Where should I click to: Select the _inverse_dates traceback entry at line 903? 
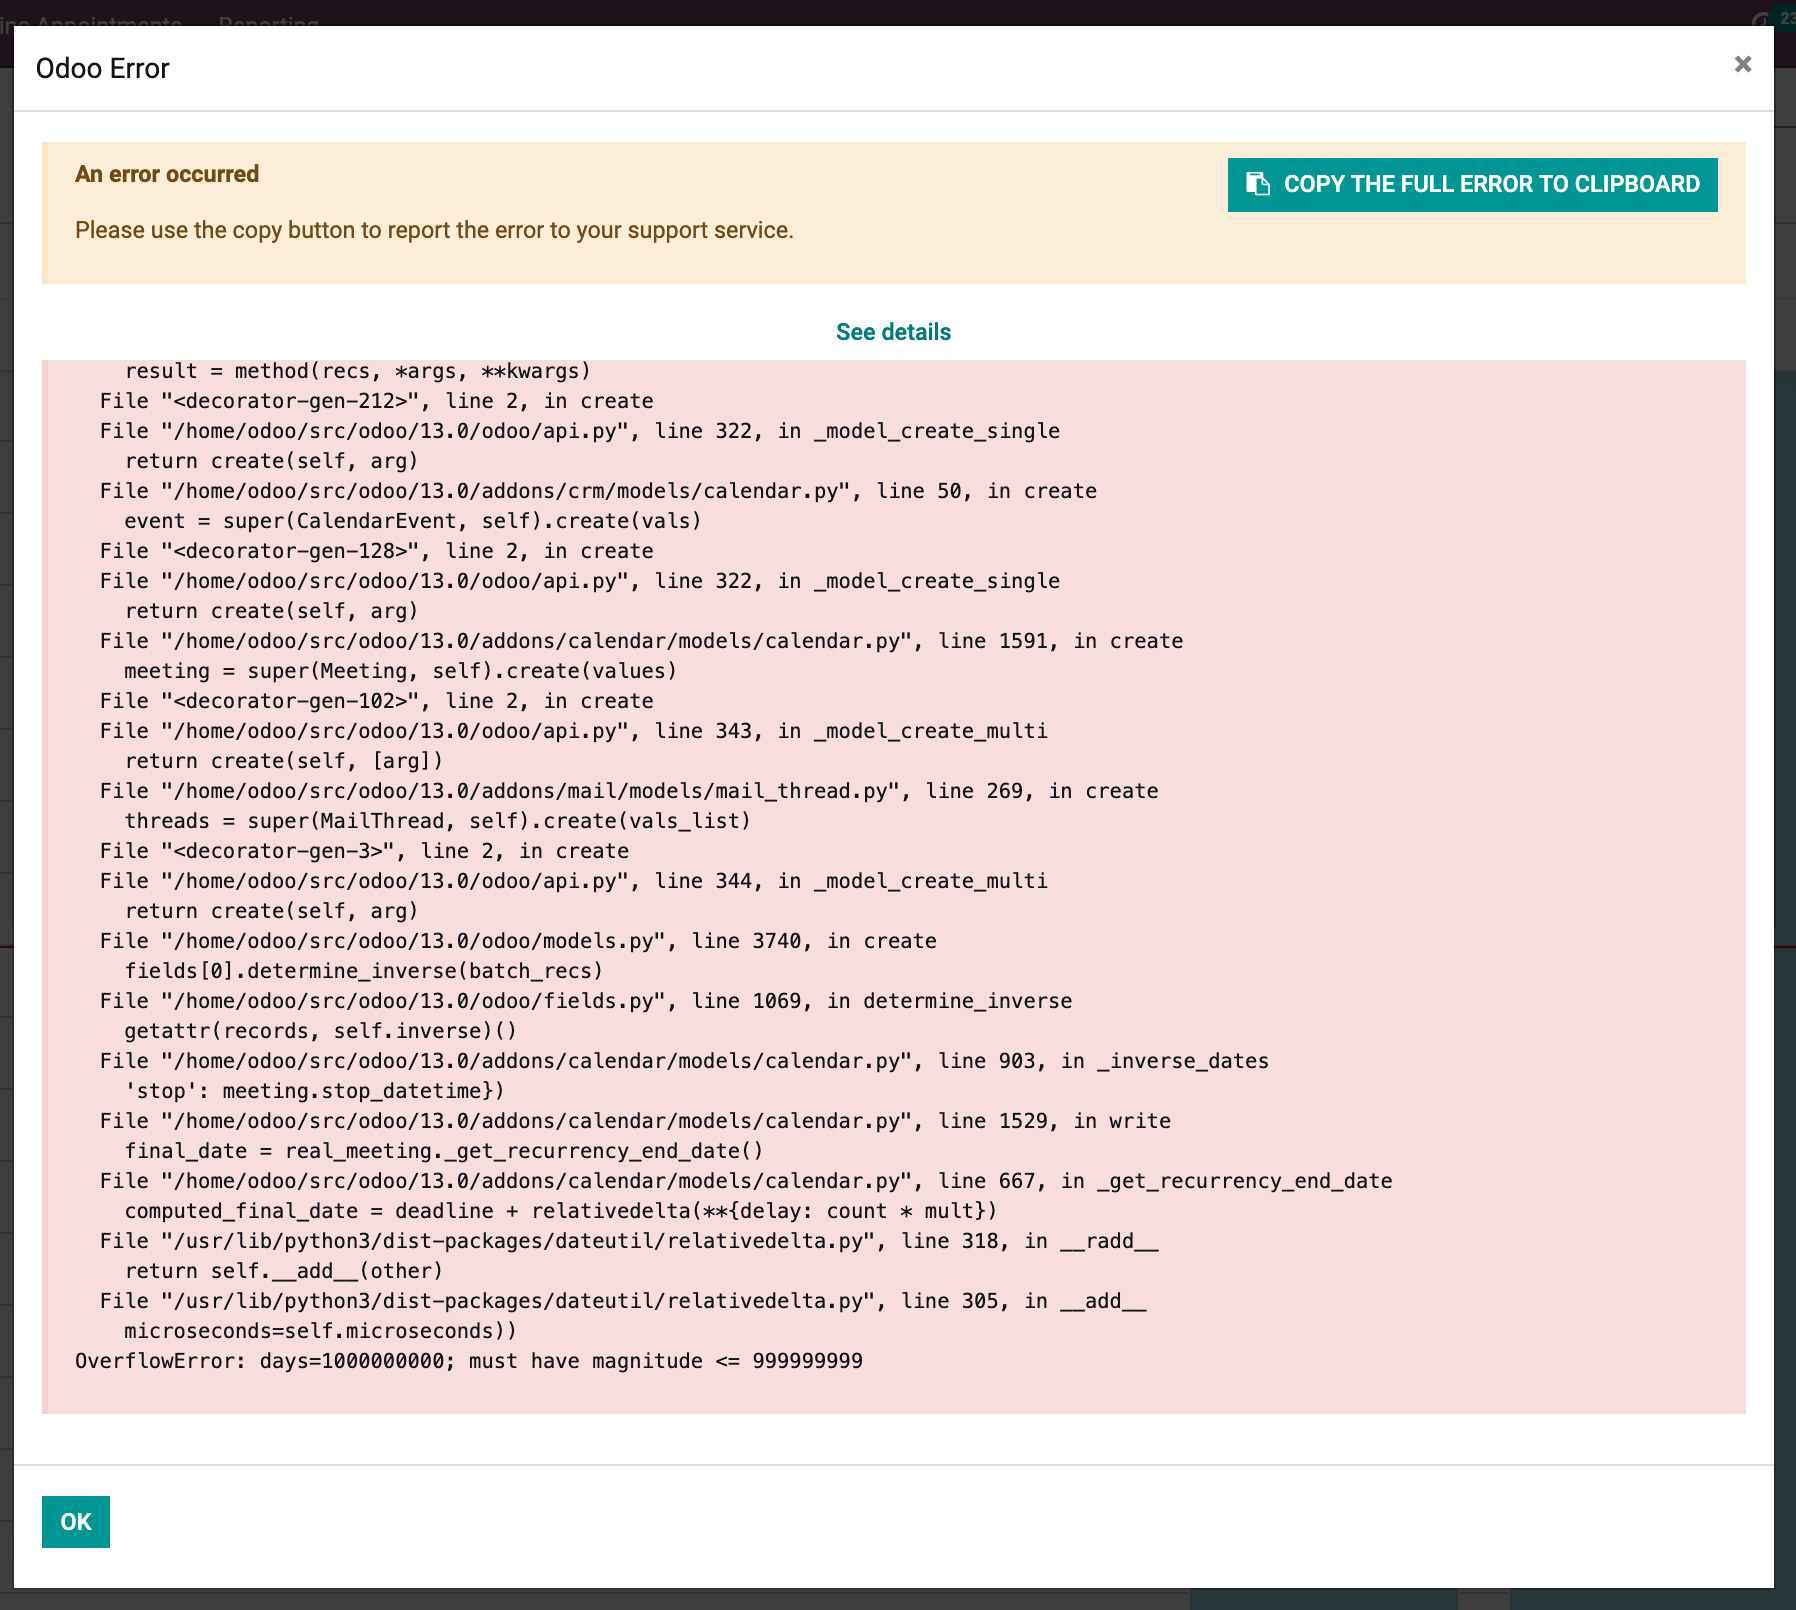pyautogui.click(x=683, y=1060)
